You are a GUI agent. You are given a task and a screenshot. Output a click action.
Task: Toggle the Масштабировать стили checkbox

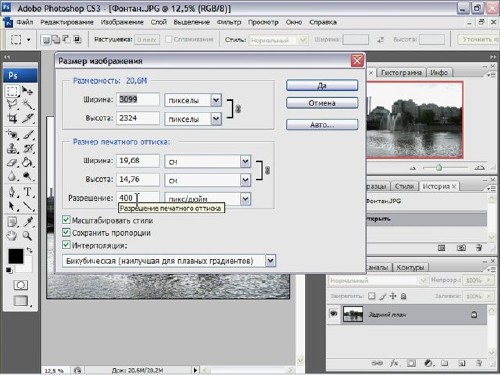coord(66,220)
